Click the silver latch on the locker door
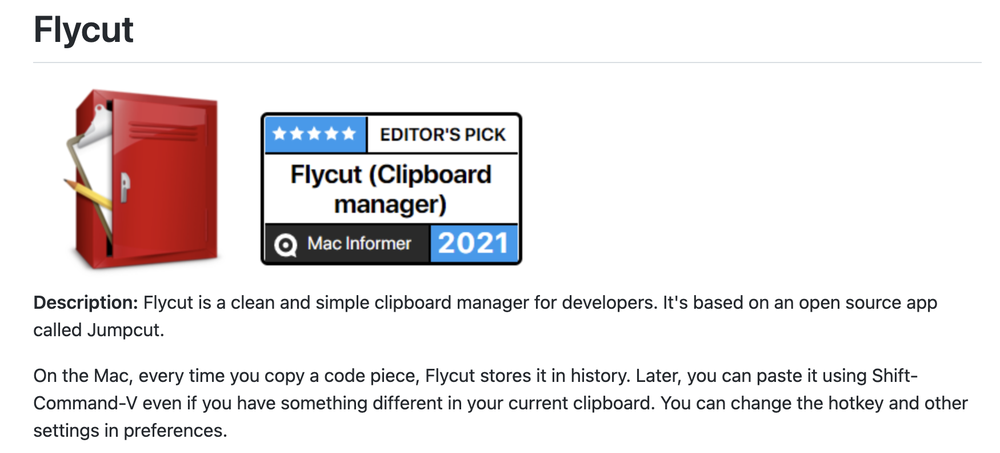This screenshot has width=1000, height=453. click(125, 187)
